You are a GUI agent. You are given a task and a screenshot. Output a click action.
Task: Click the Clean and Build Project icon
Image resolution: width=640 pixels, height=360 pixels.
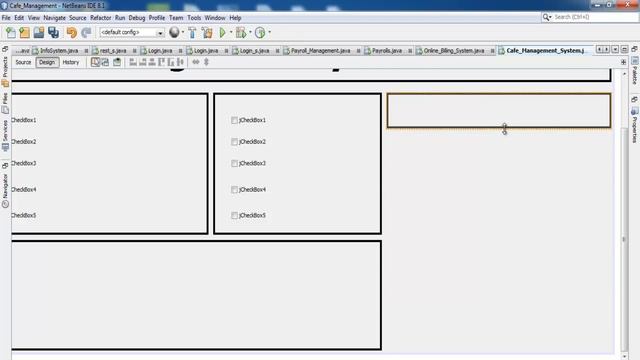point(207,33)
